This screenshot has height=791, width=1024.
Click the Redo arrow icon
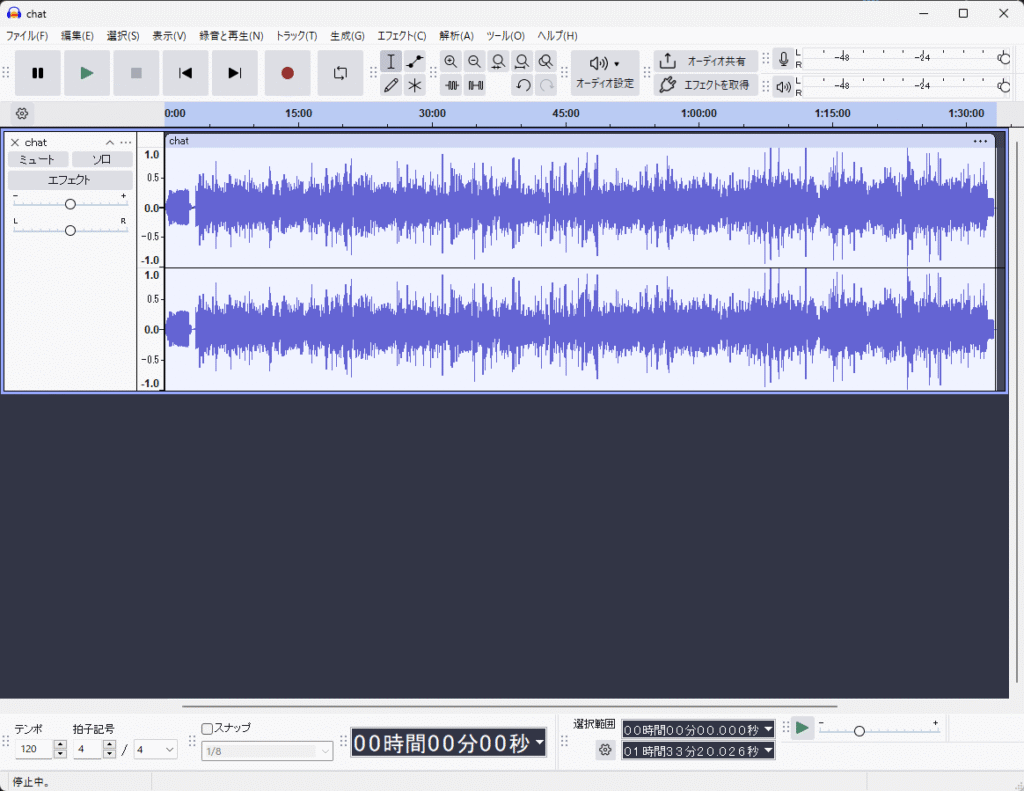[x=547, y=85]
